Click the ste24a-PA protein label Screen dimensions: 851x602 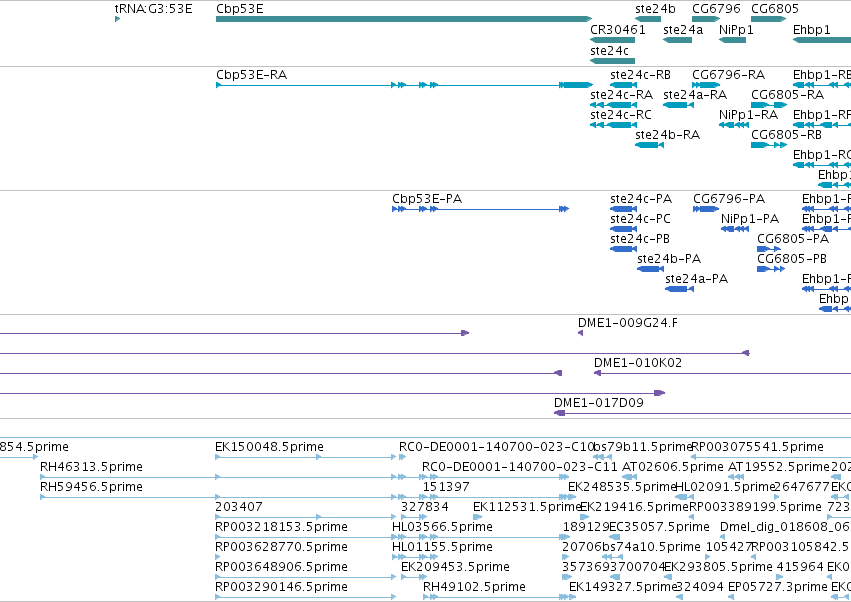coord(696,279)
